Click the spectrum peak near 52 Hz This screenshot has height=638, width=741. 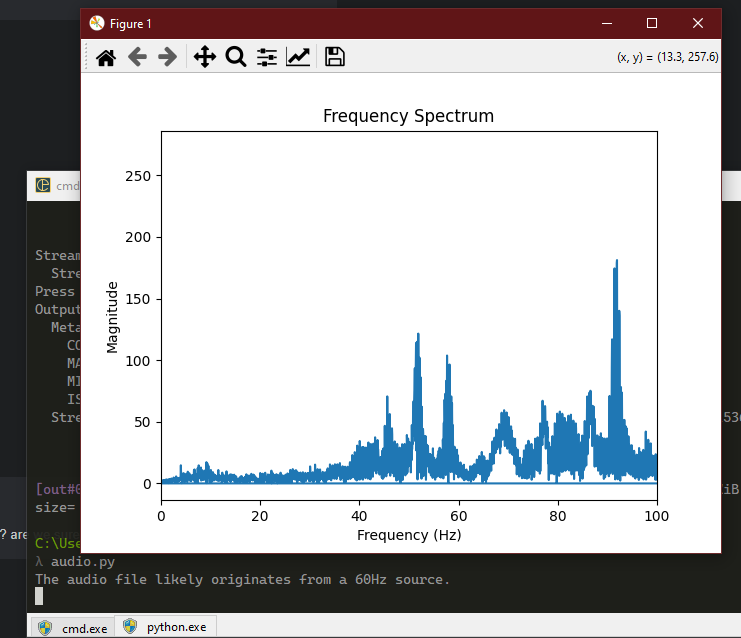click(x=418, y=336)
